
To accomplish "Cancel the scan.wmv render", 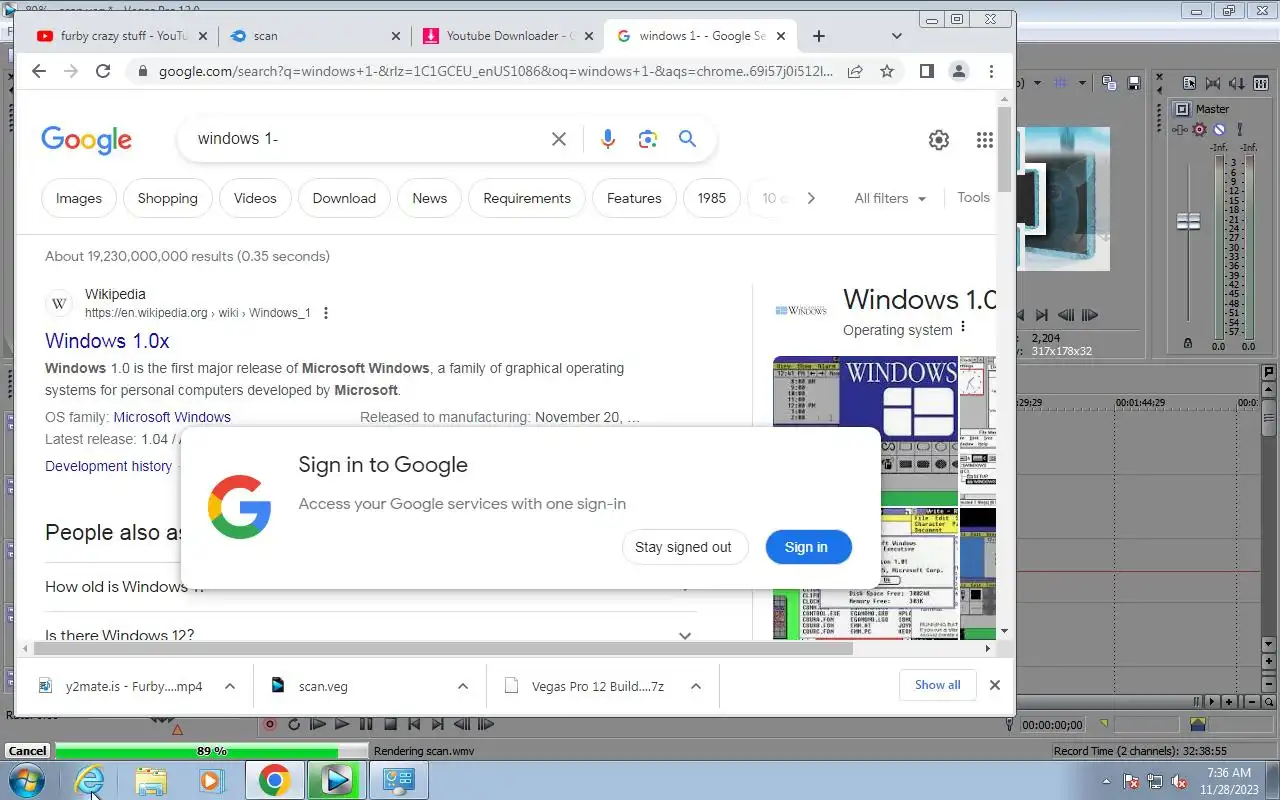I will pos(27,751).
